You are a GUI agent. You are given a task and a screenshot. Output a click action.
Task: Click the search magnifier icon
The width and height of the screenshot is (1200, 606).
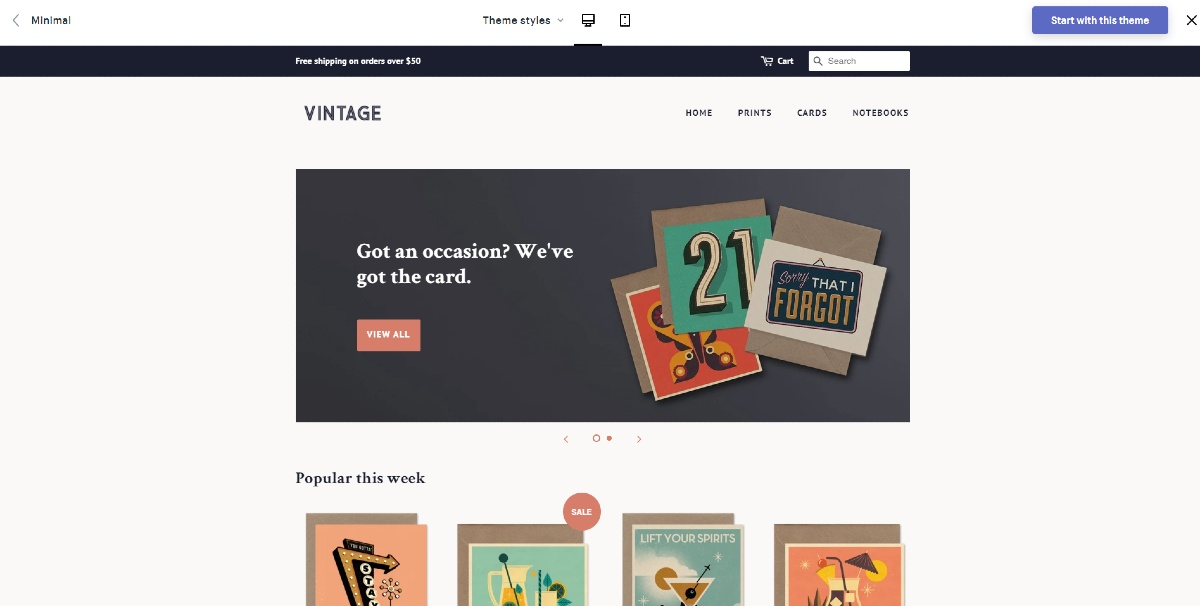[x=818, y=61]
